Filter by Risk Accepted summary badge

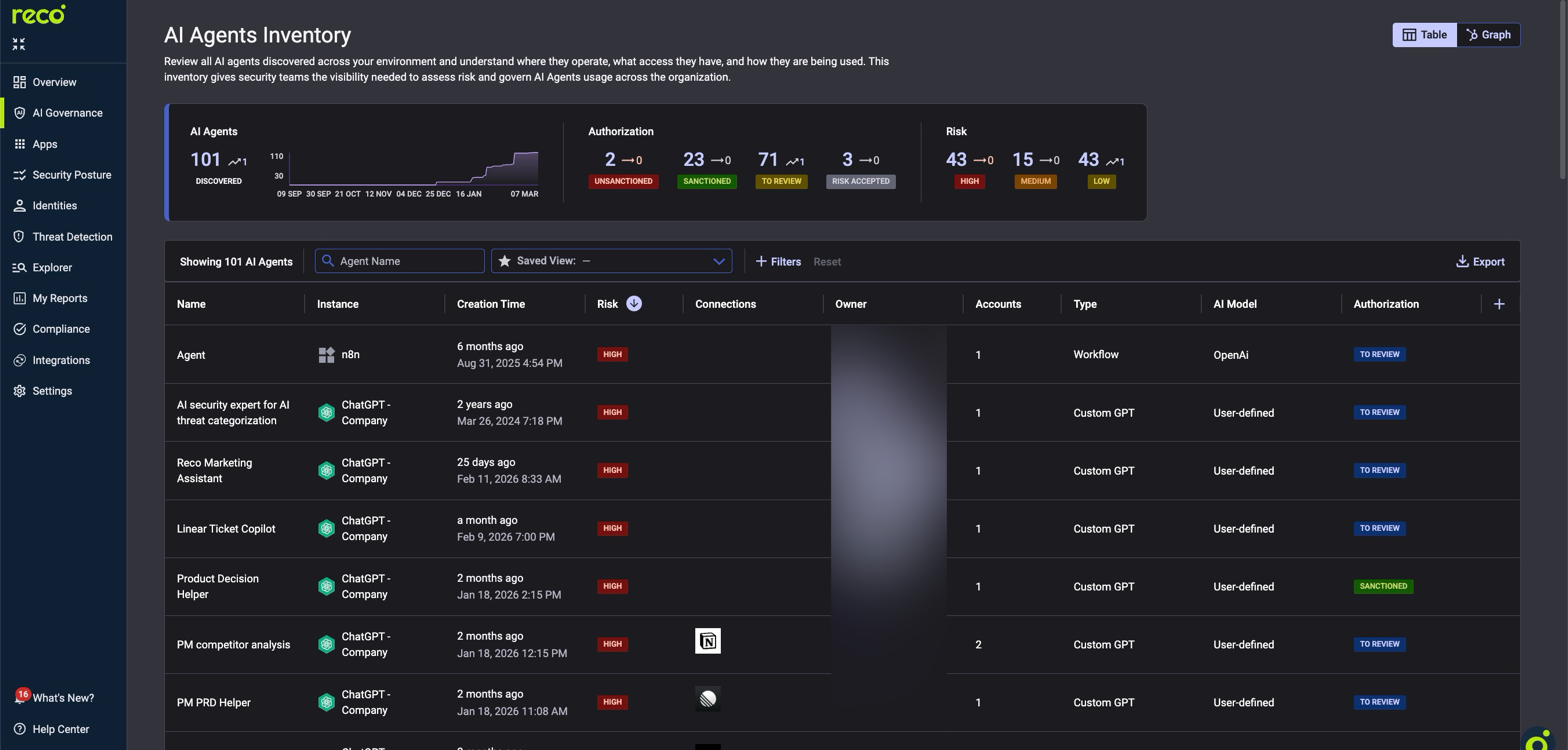point(860,181)
